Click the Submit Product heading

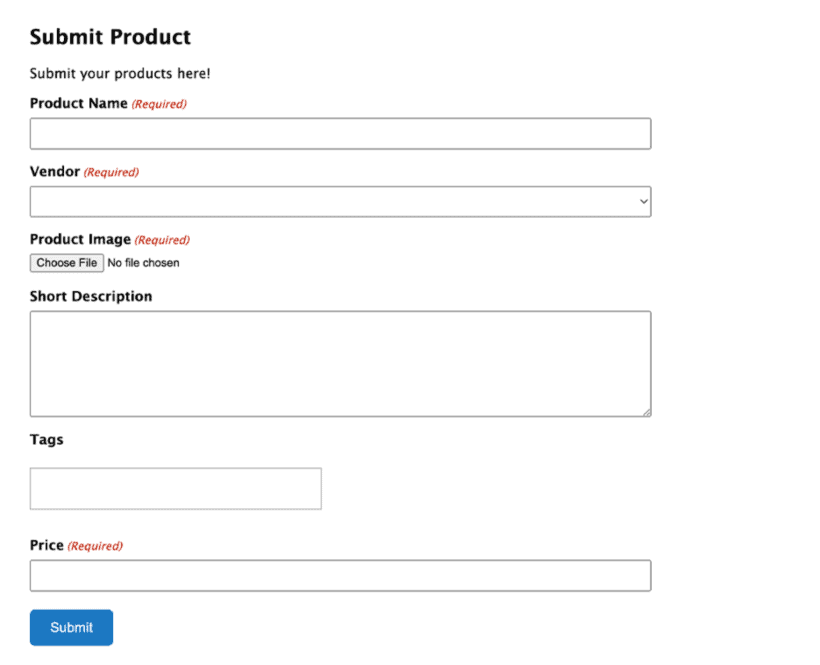click(110, 37)
